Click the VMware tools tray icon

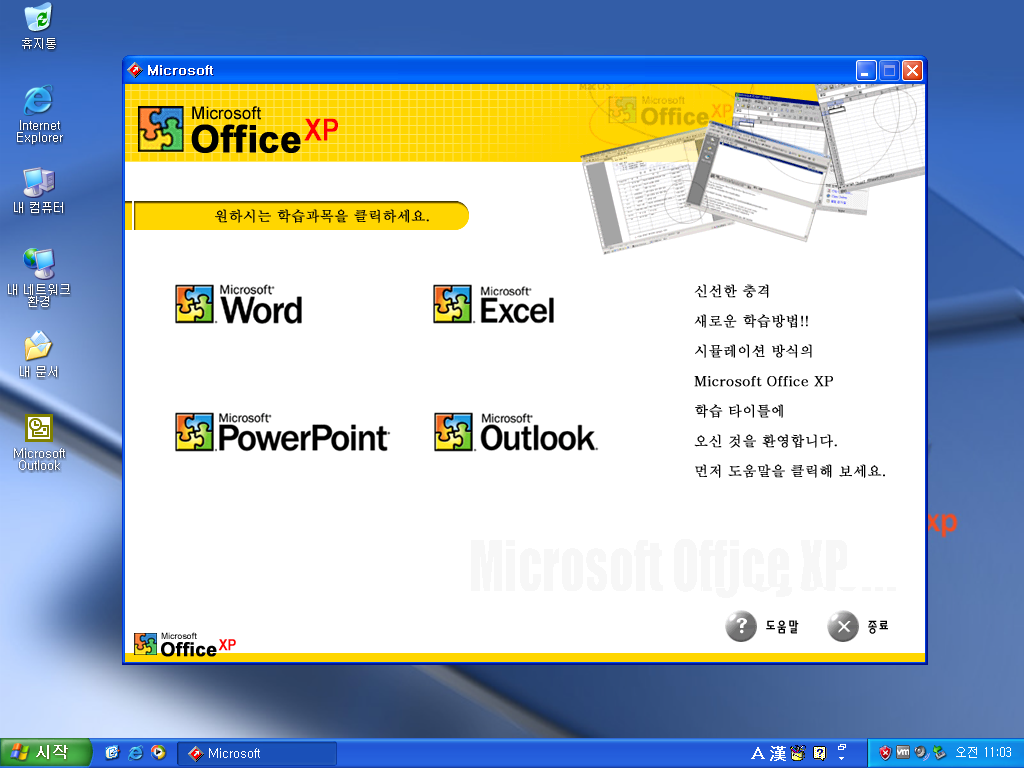point(903,753)
